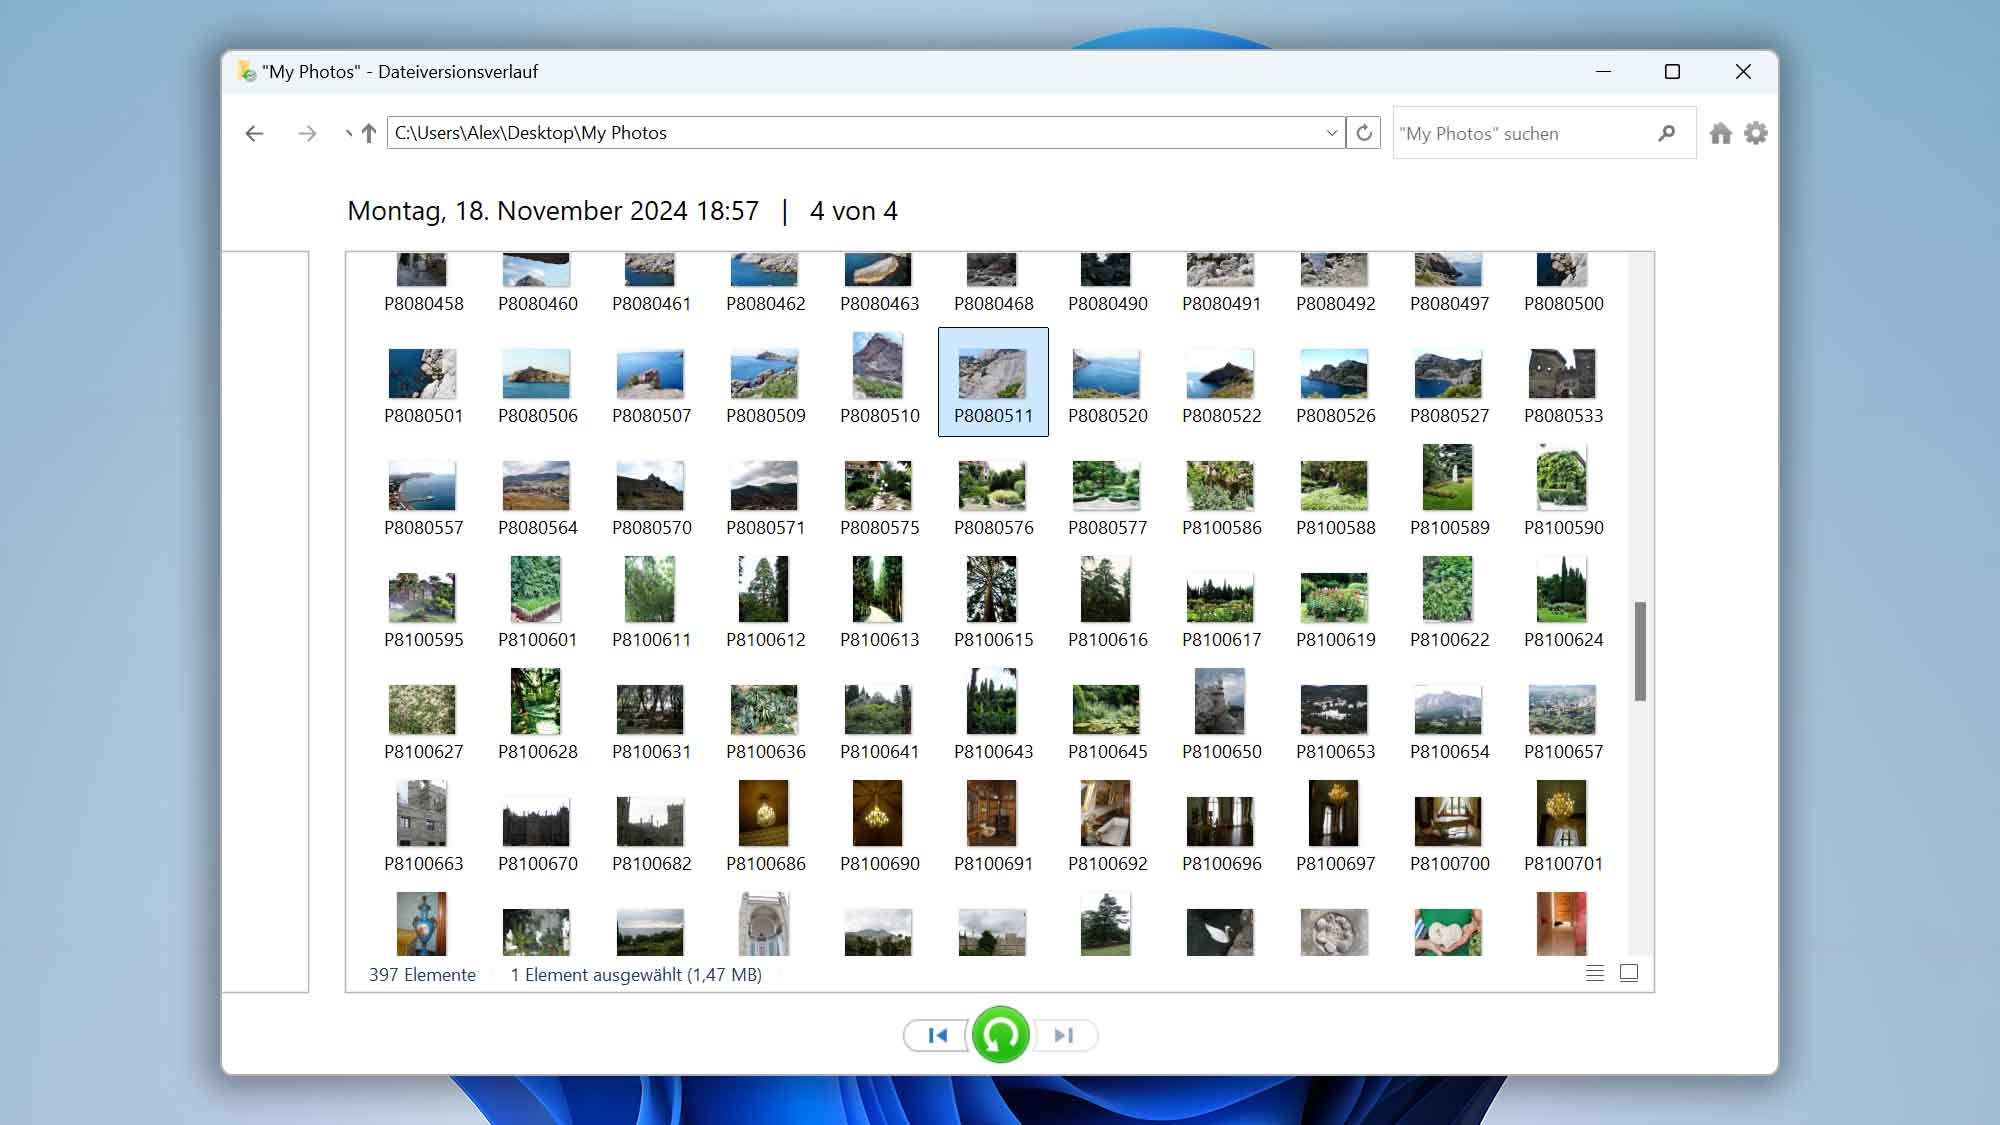Select photo P8080564
Viewport: 2000px width, 1125px height.
click(538, 494)
